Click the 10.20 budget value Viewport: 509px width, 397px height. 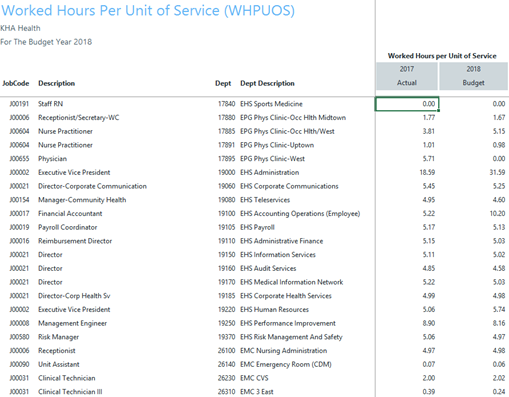[x=497, y=213]
